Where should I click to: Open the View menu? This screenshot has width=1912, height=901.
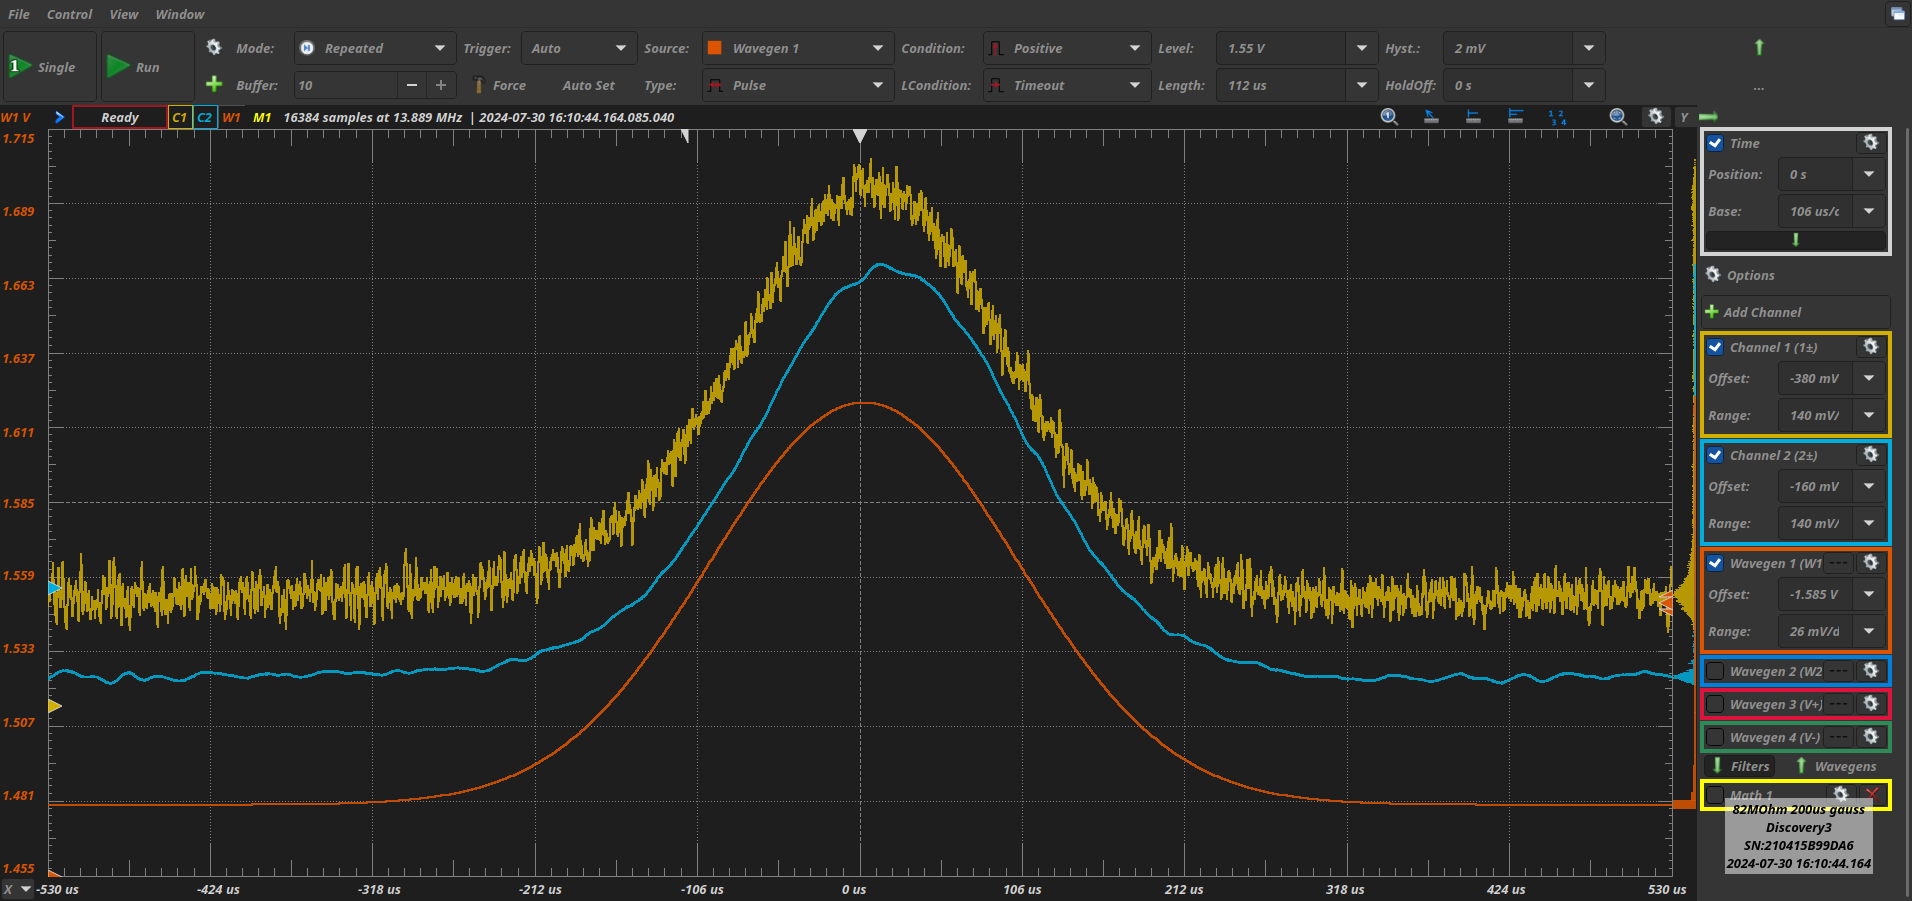click(124, 14)
